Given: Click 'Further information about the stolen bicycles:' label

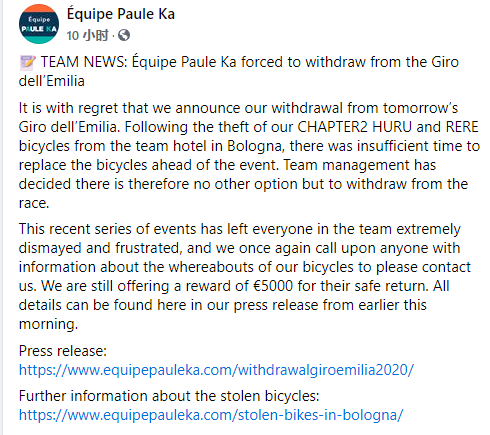Looking at the screenshot, I should [x=169, y=396].
